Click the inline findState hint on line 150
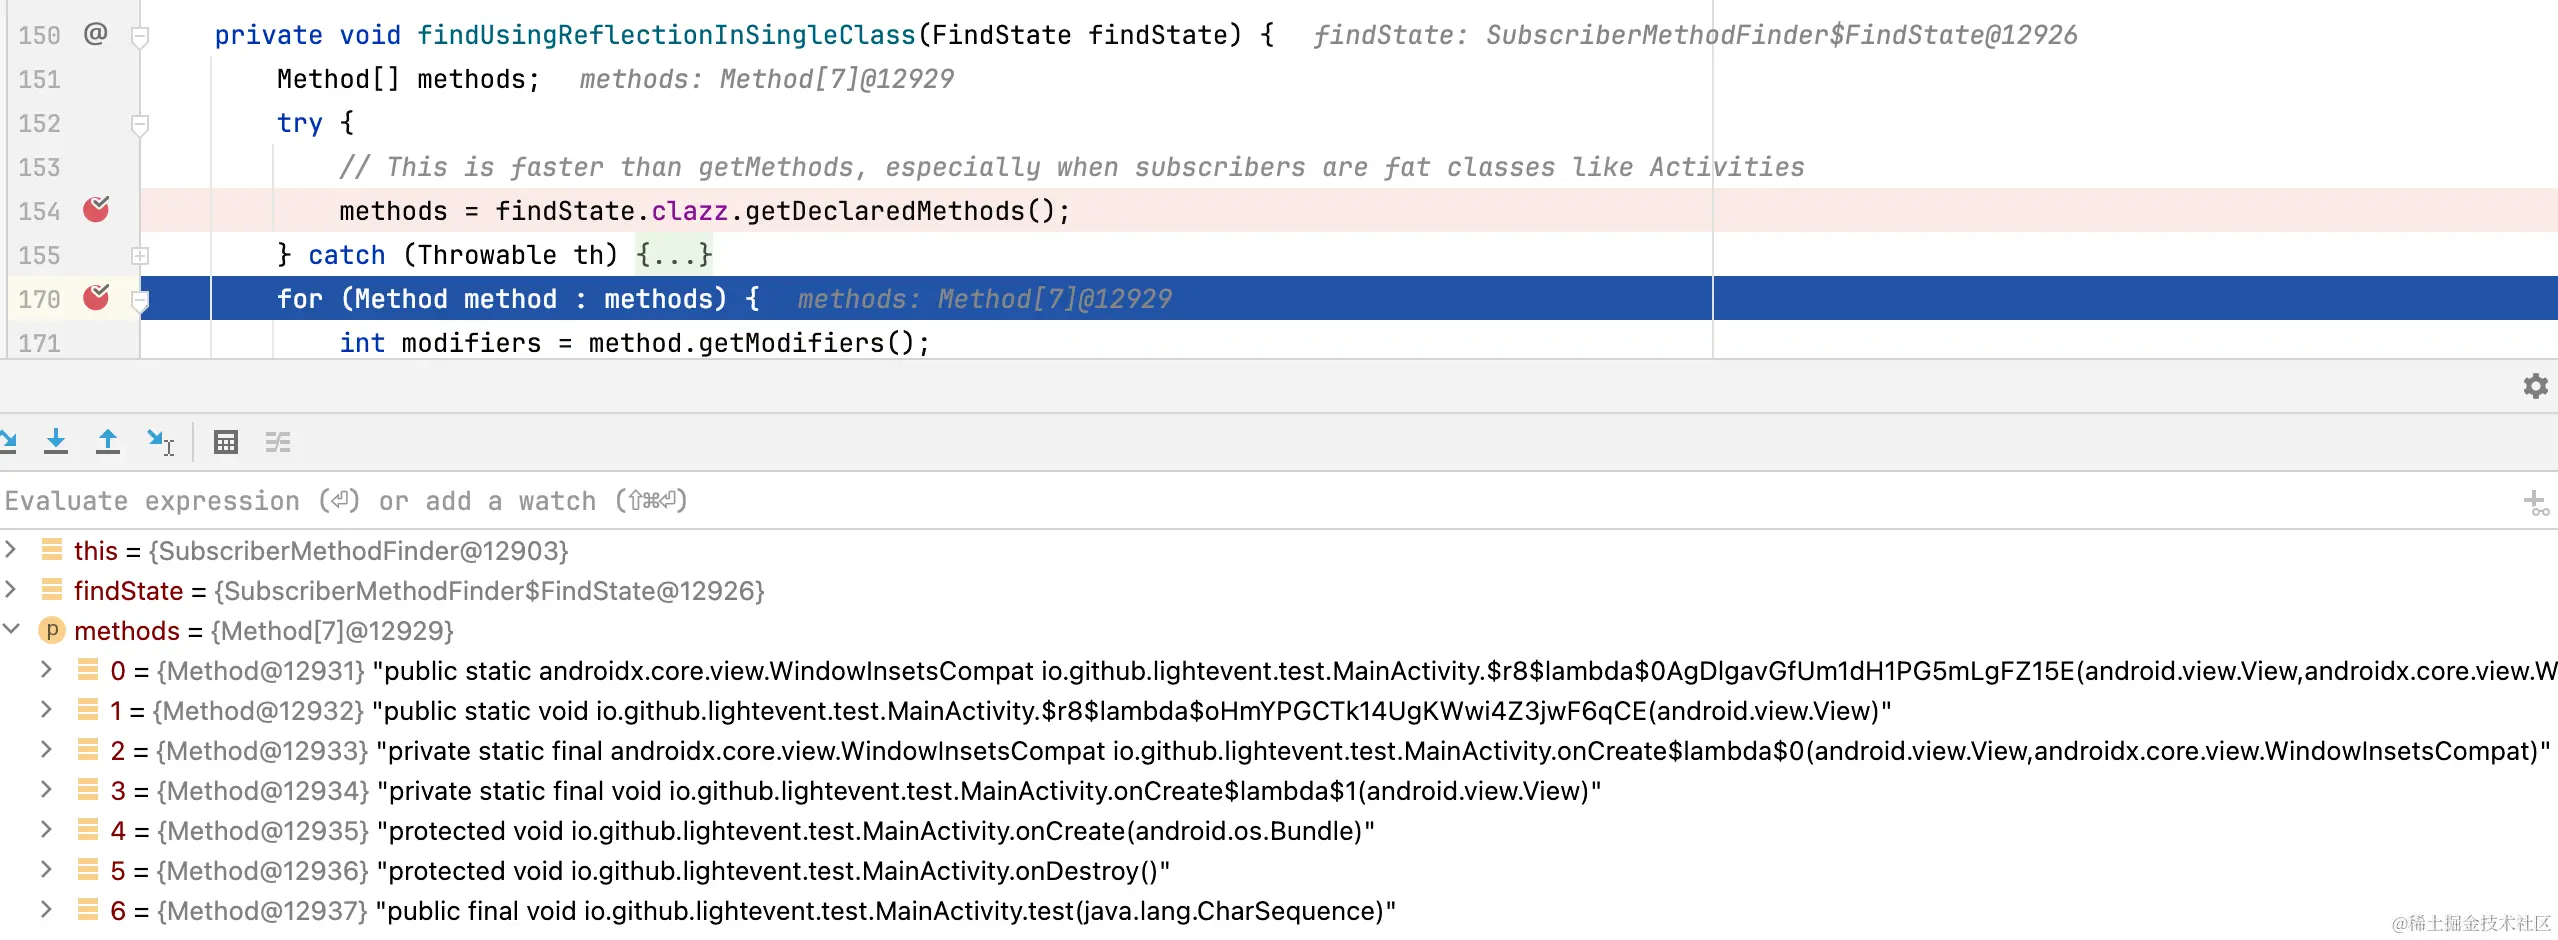2558x940 pixels. [1695, 35]
